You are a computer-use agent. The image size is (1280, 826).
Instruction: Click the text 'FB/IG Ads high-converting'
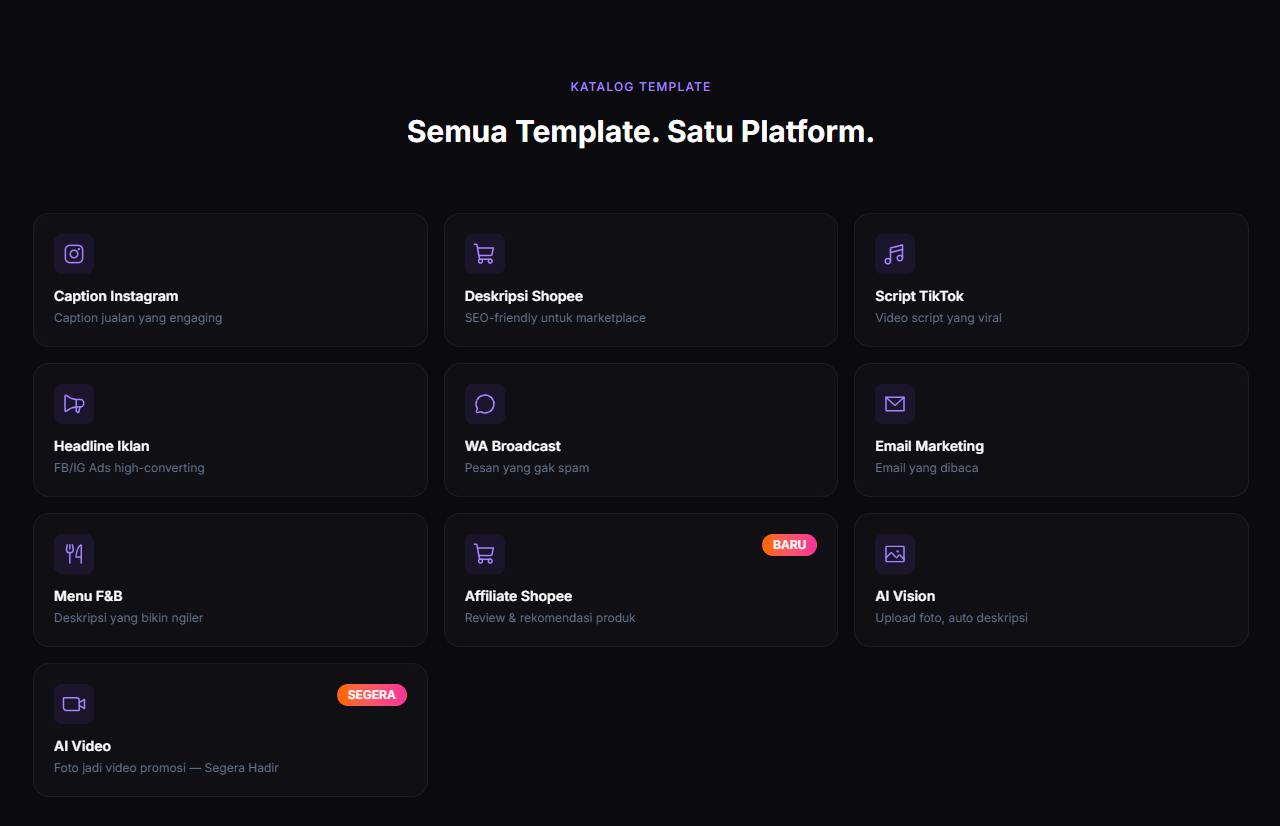129,468
